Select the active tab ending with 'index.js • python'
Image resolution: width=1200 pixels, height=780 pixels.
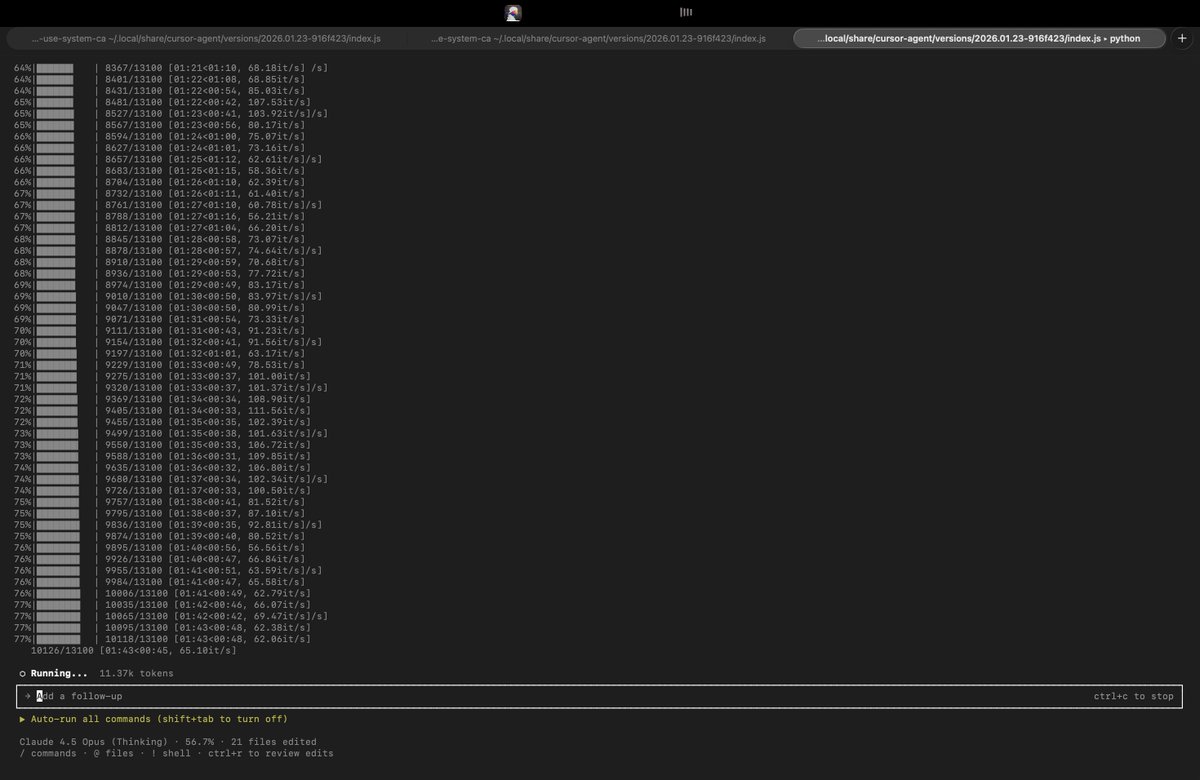pyautogui.click(x=981, y=38)
